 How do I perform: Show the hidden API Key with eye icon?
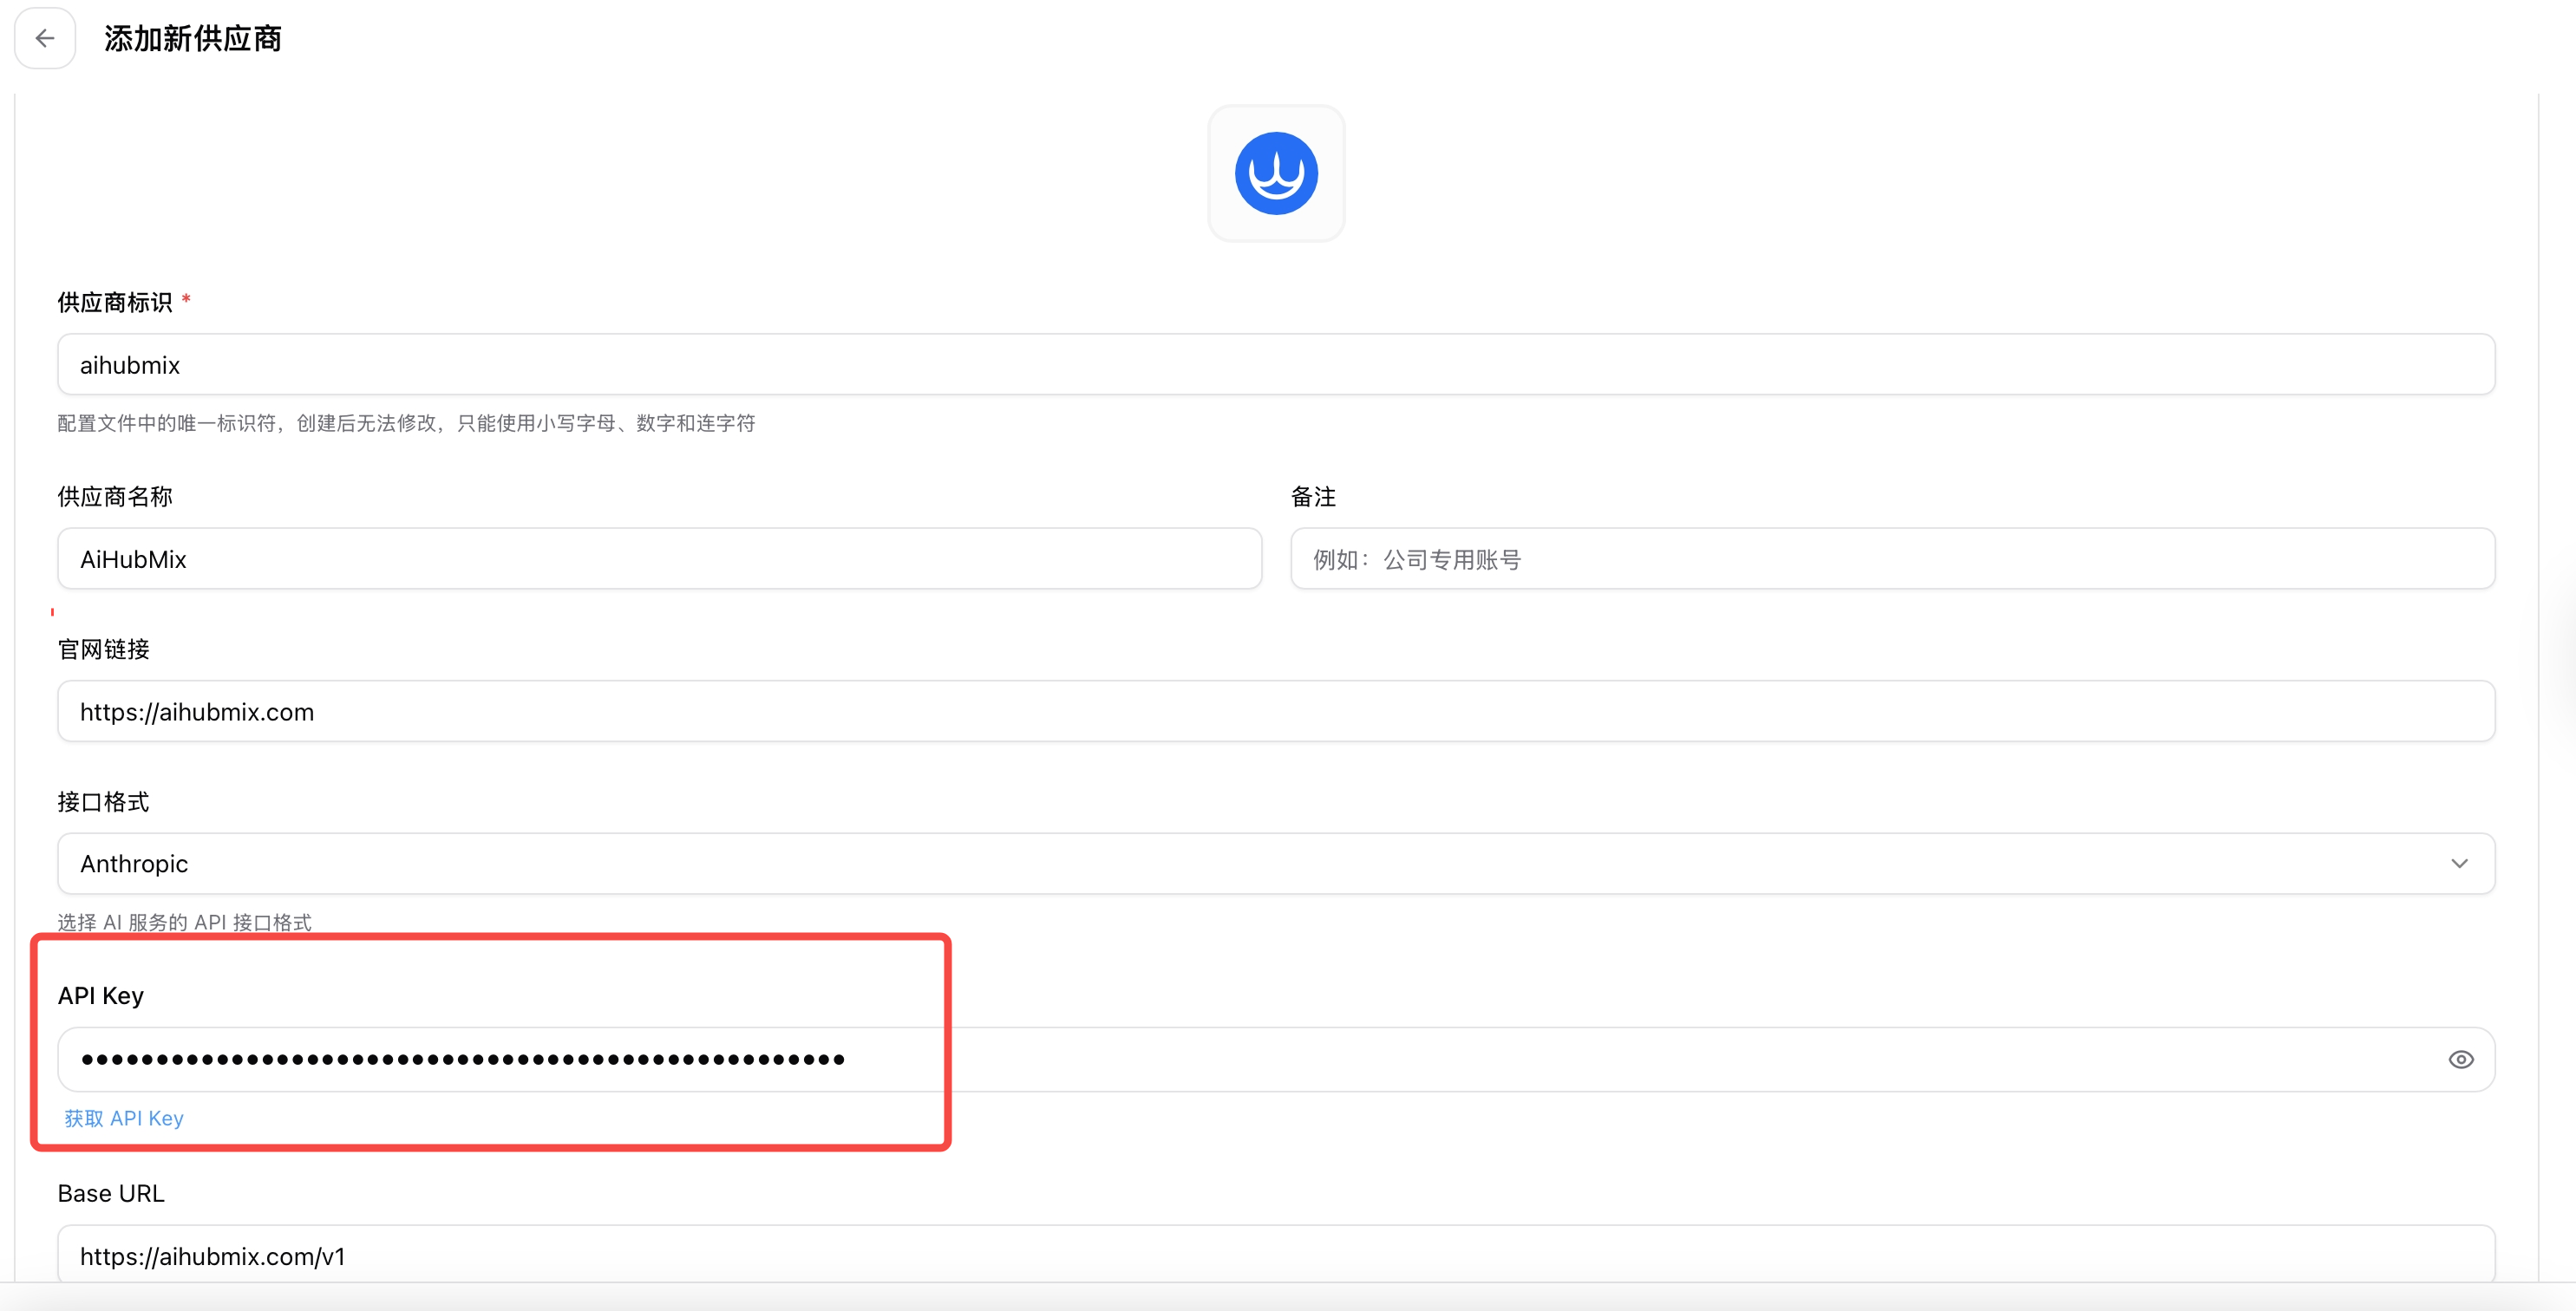pos(2460,1059)
